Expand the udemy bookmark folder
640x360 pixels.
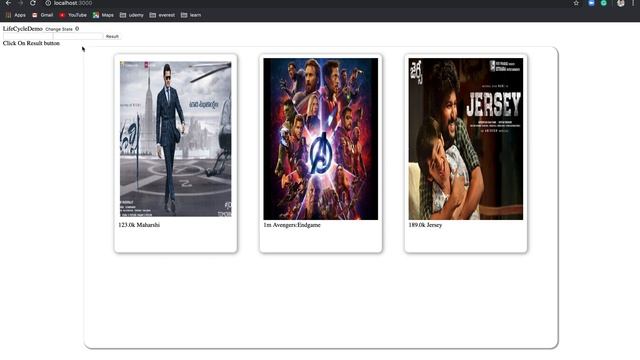[x=131, y=15]
